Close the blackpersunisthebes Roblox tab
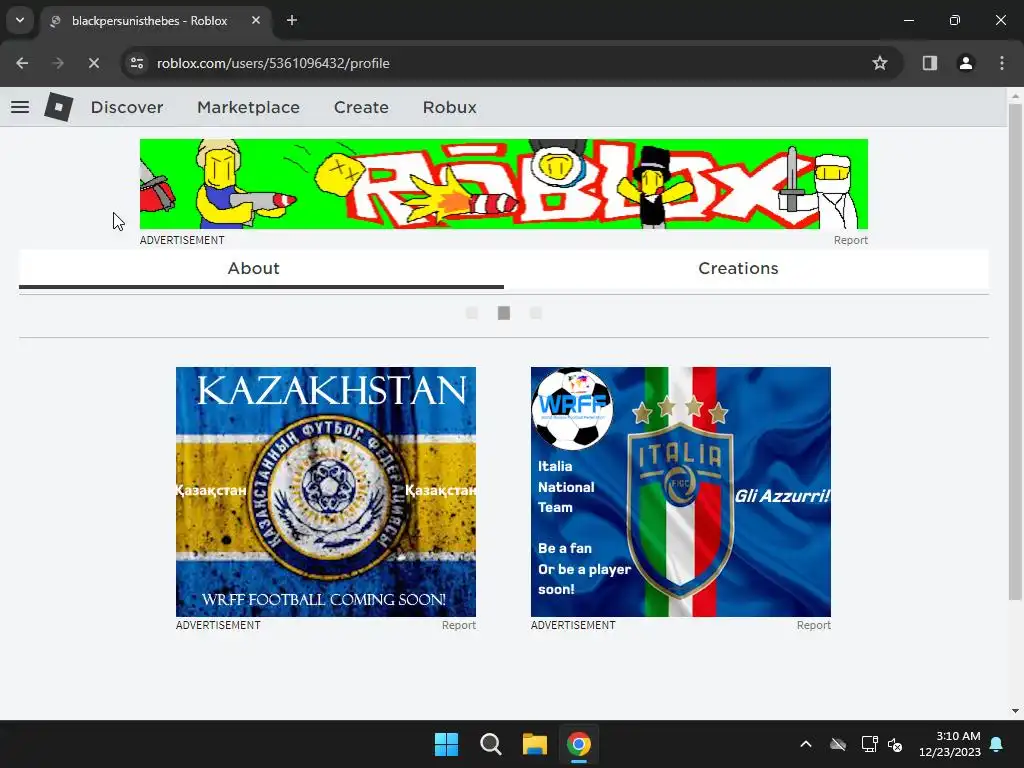The width and height of the screenshot is (1024, 768). tap(256, 21)
